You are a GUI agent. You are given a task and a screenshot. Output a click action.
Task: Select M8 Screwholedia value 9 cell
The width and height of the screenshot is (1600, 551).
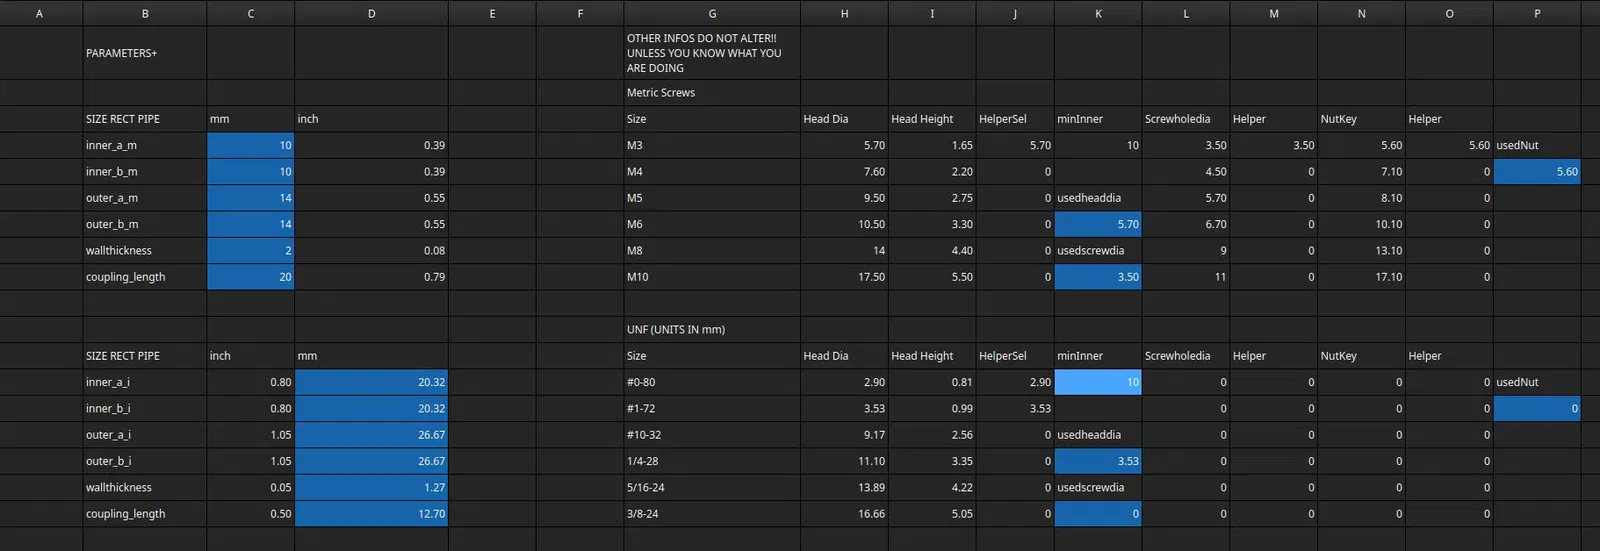click(x=1186, y=251)
